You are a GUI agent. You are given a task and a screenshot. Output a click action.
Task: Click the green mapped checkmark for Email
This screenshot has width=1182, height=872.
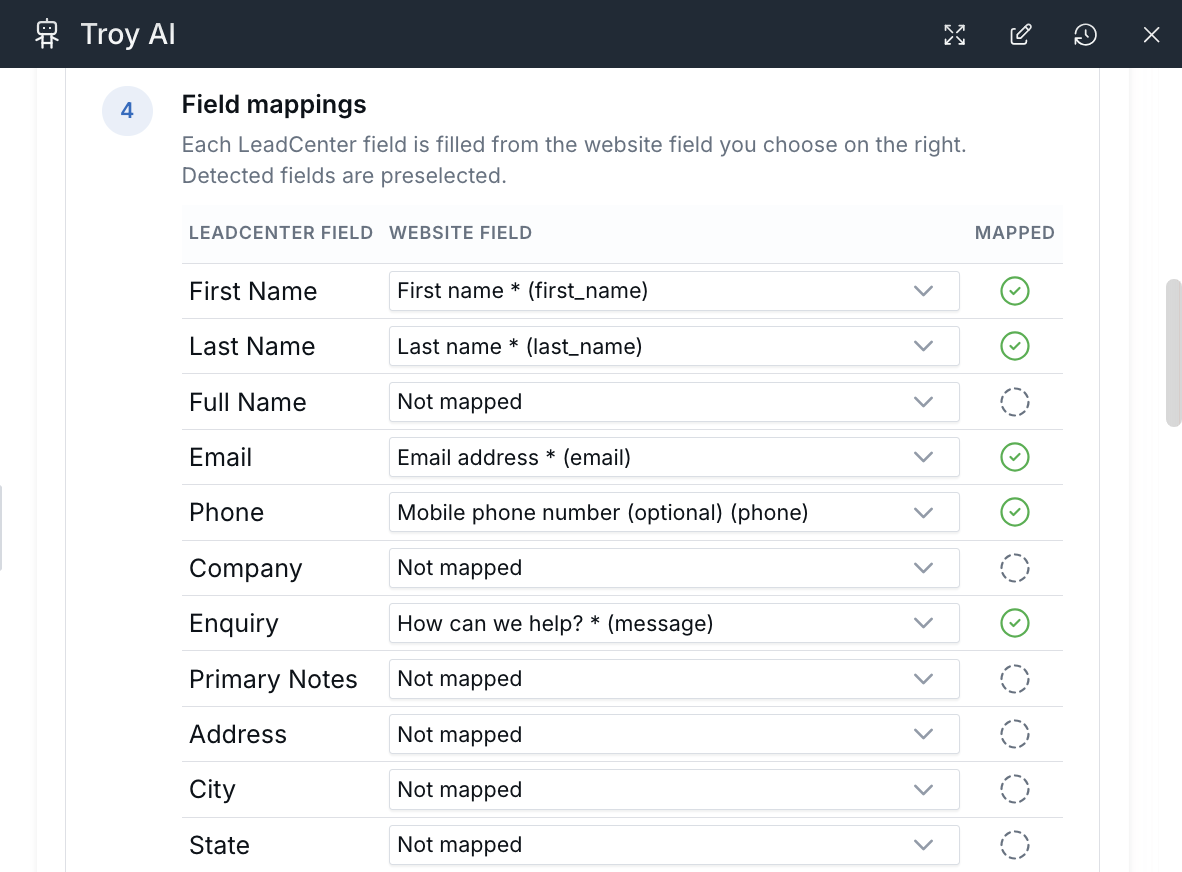click(x=1015, y=457)
